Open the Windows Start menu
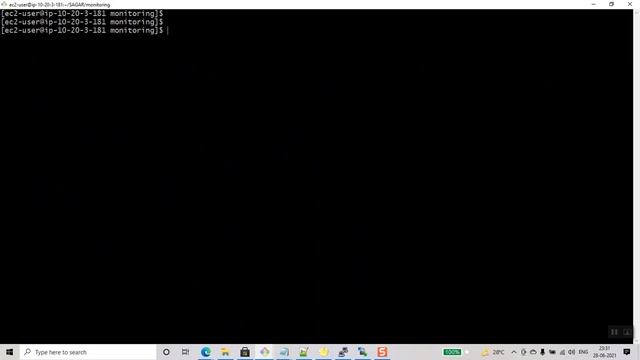Screen dimensions: 640x360 (x=9, y=352)
